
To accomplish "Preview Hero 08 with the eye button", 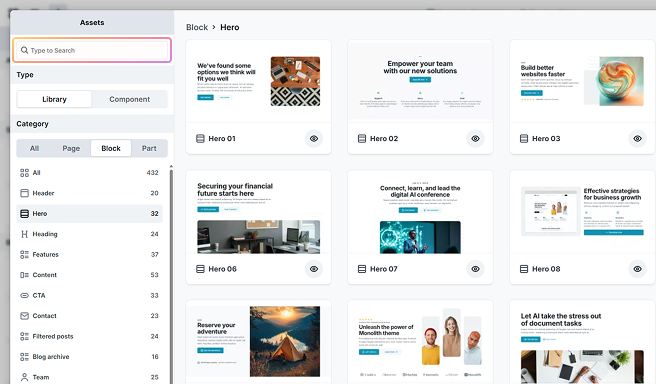I will point(637,269).
